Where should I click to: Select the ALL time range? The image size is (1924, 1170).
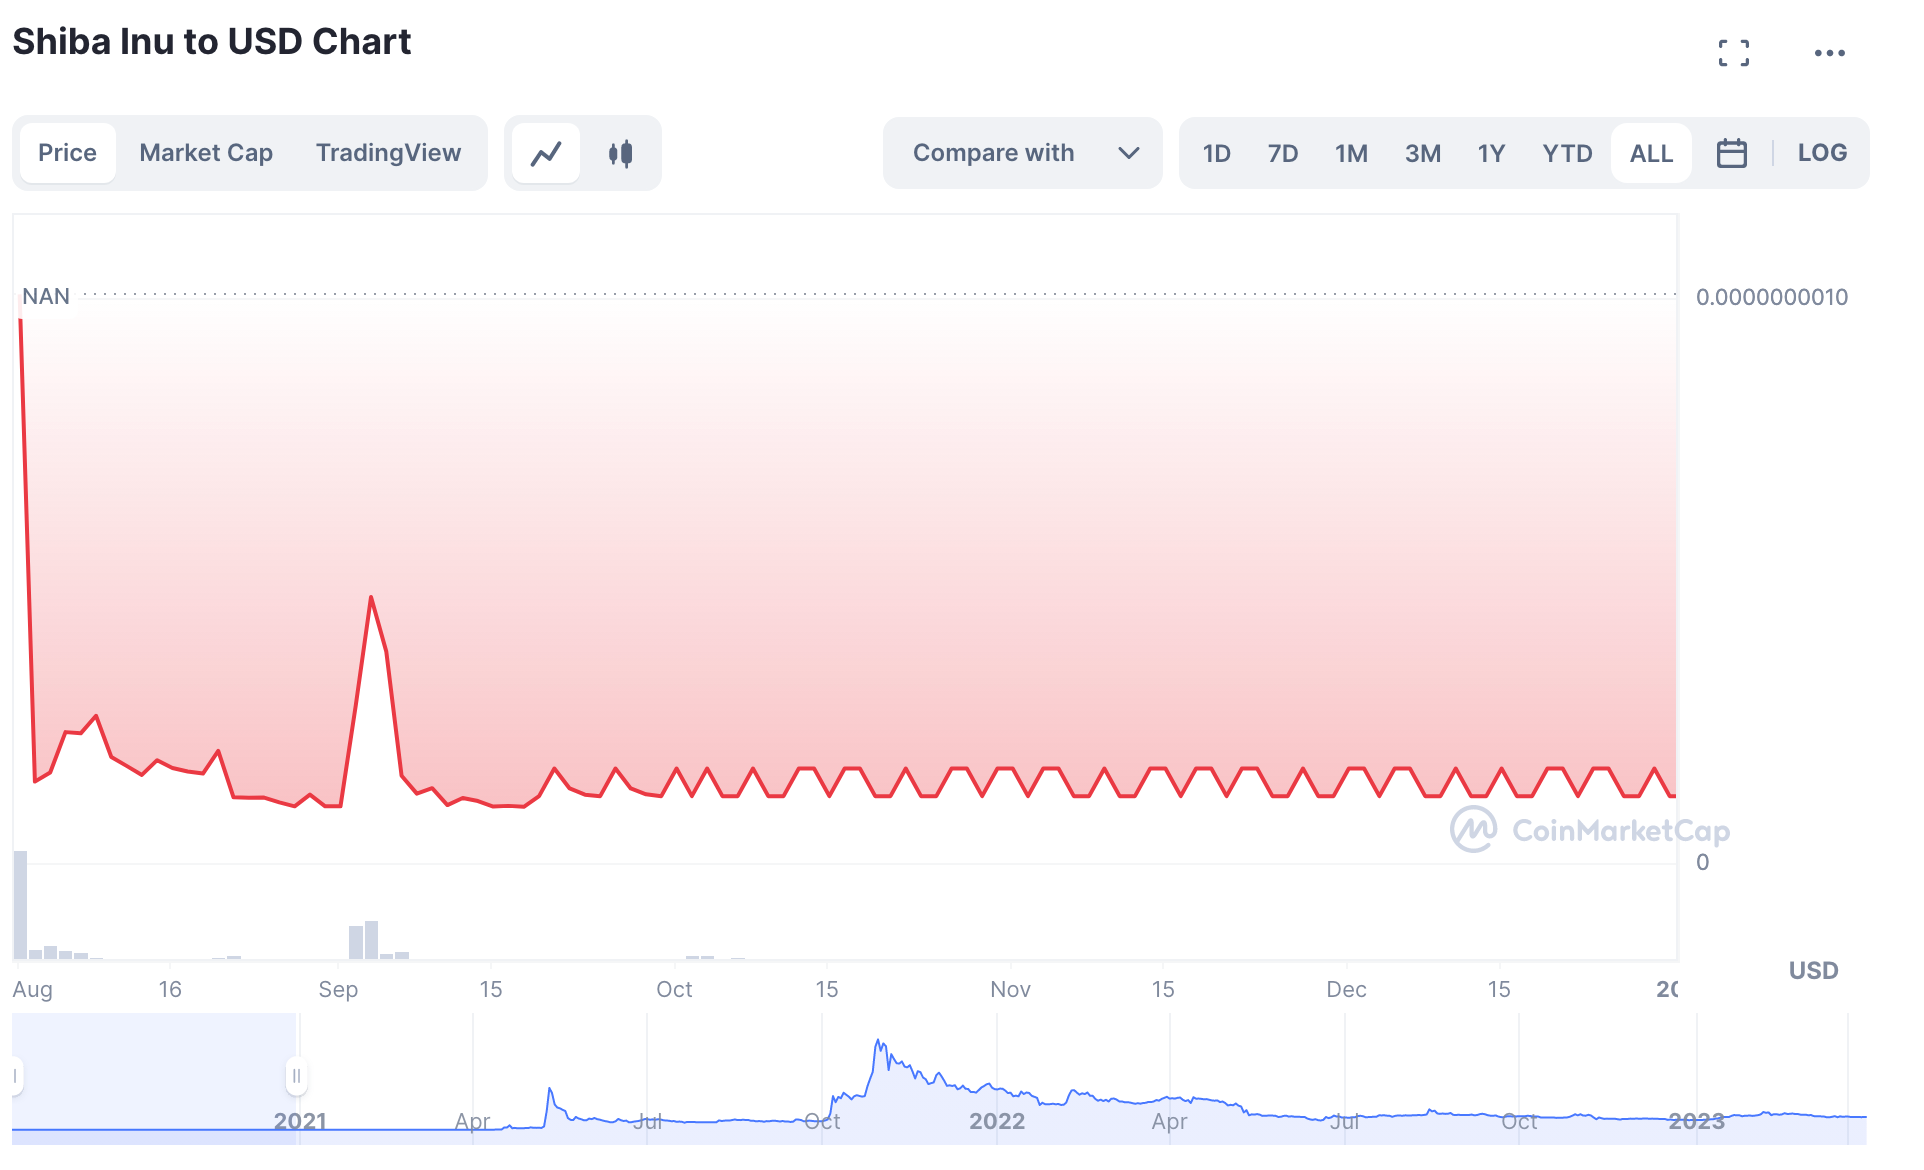point(1651,153)
